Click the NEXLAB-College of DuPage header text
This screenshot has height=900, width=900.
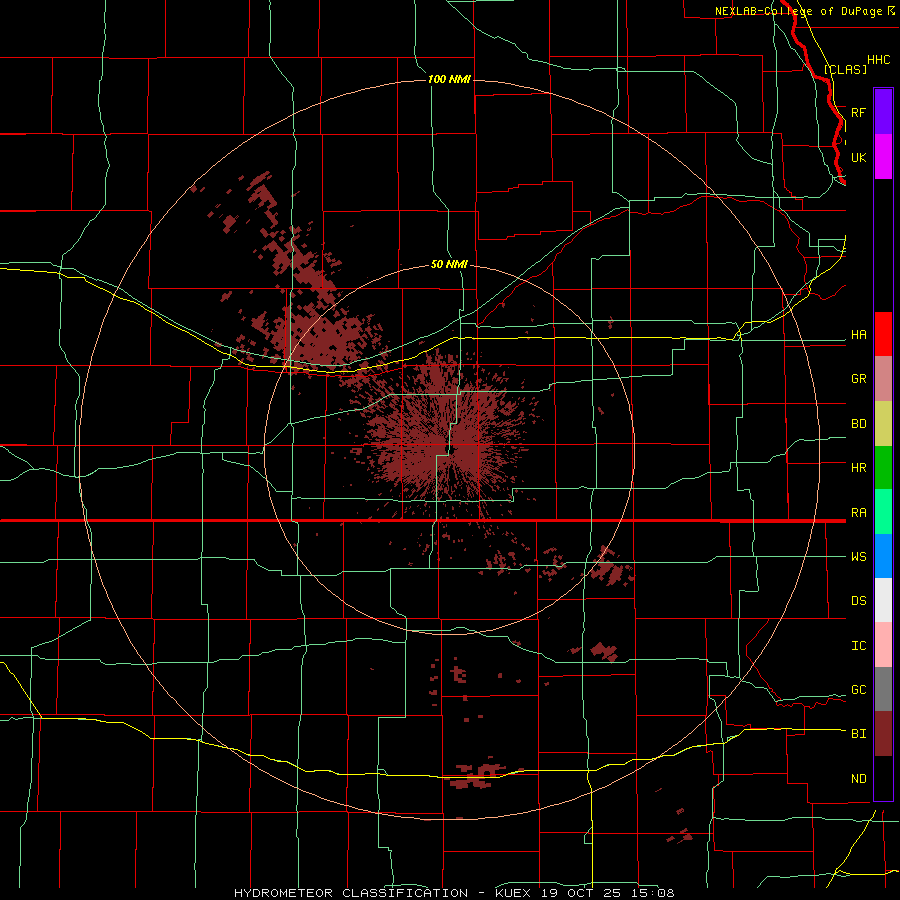click(798, 11)
